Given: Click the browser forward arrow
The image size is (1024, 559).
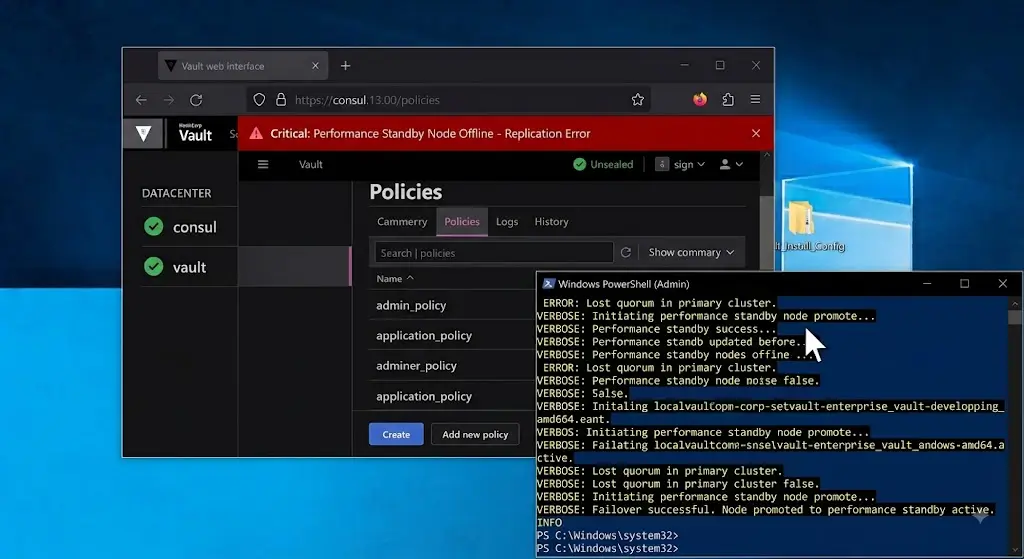Looking at the screenshot, I should click(x=168, y=100).
